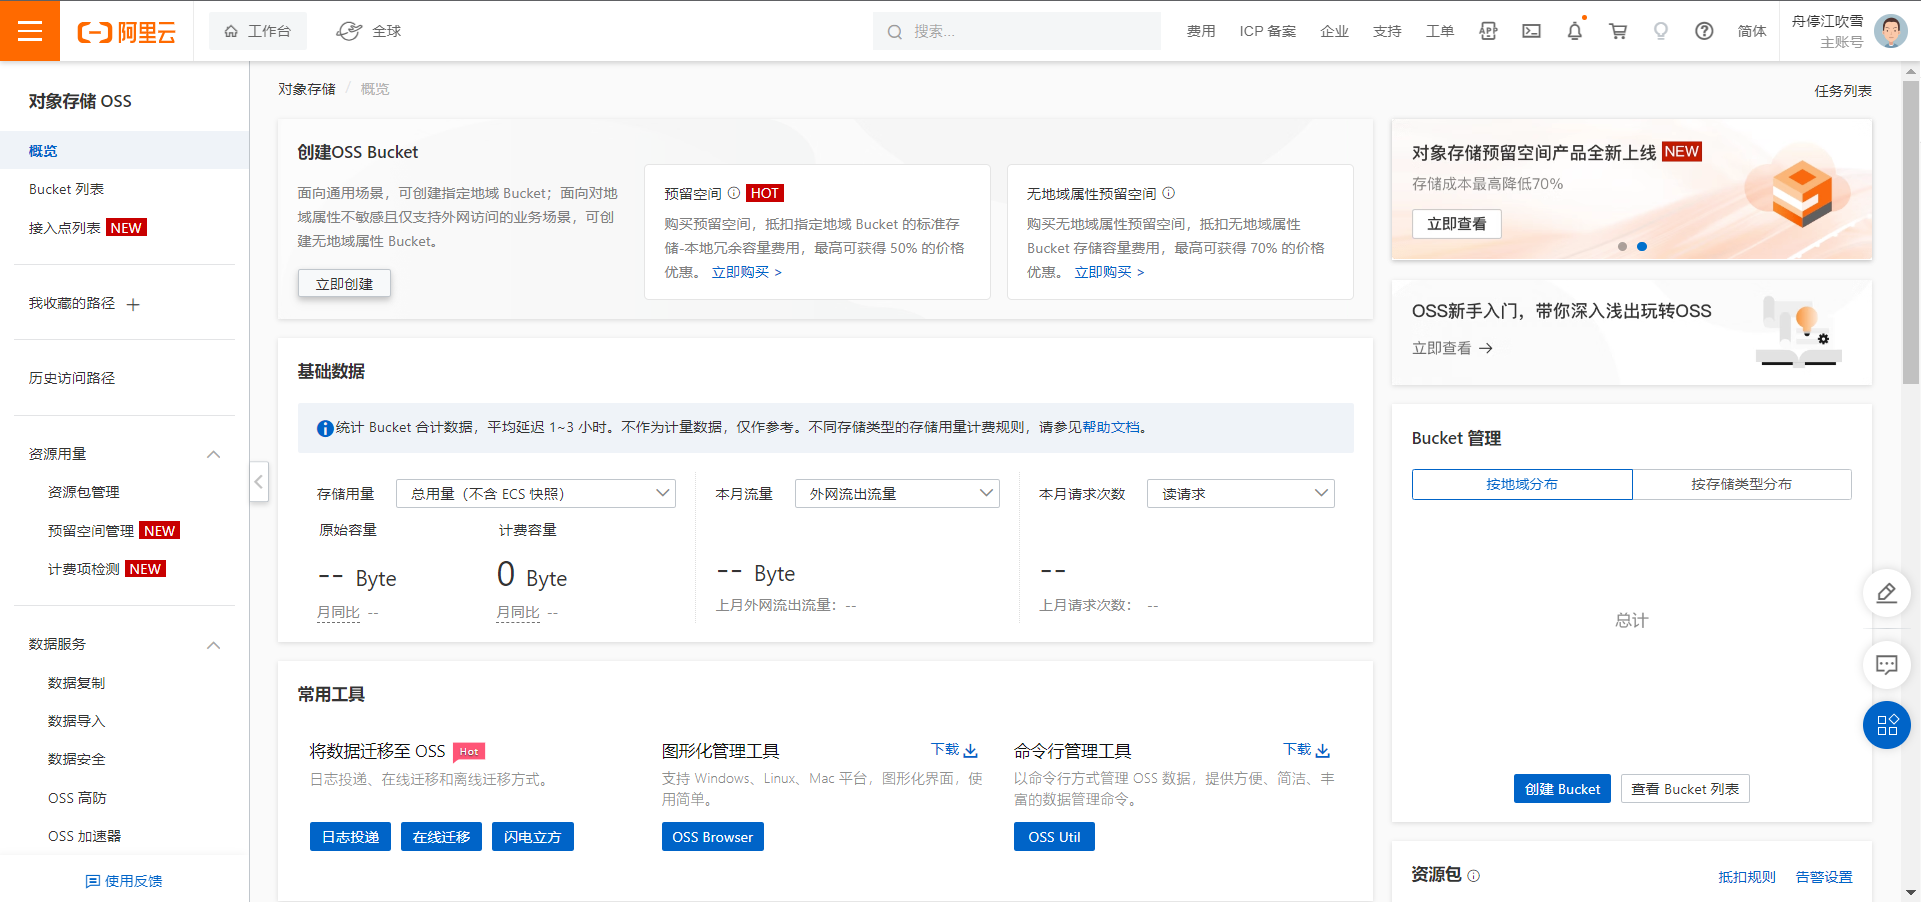Collapse sidebar with the arrow handle
The height and width of the screenshot is (902, 1921).
pos(259,482)
